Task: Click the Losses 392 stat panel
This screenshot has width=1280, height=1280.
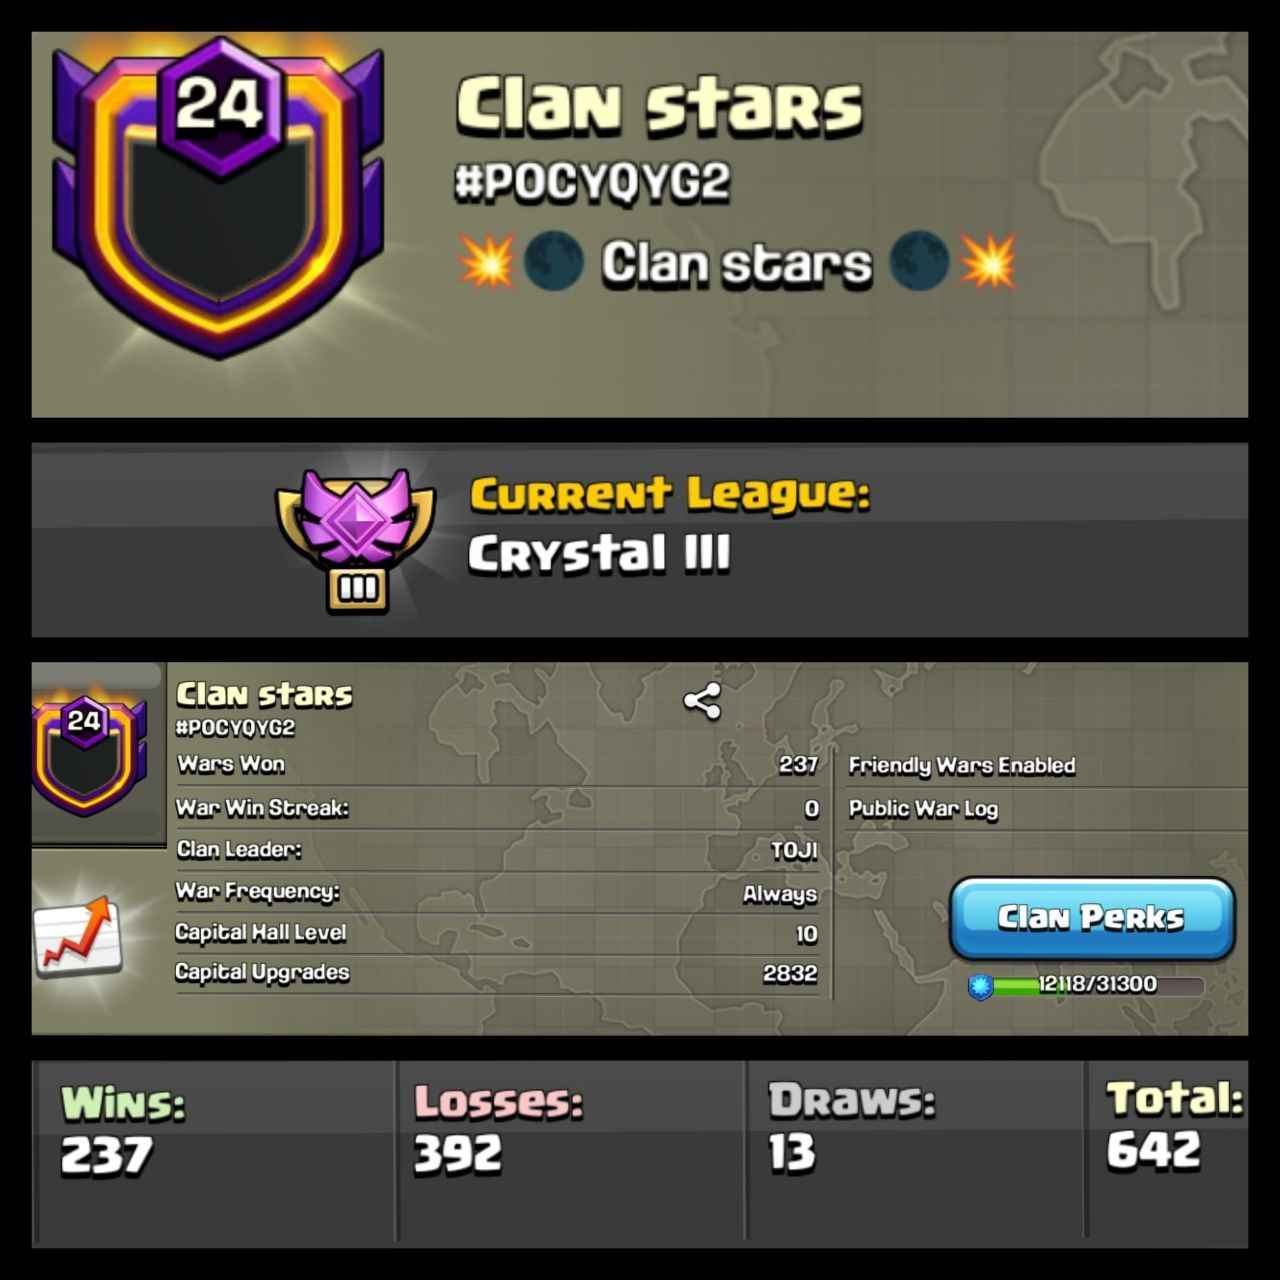Action: point(572,1152)
